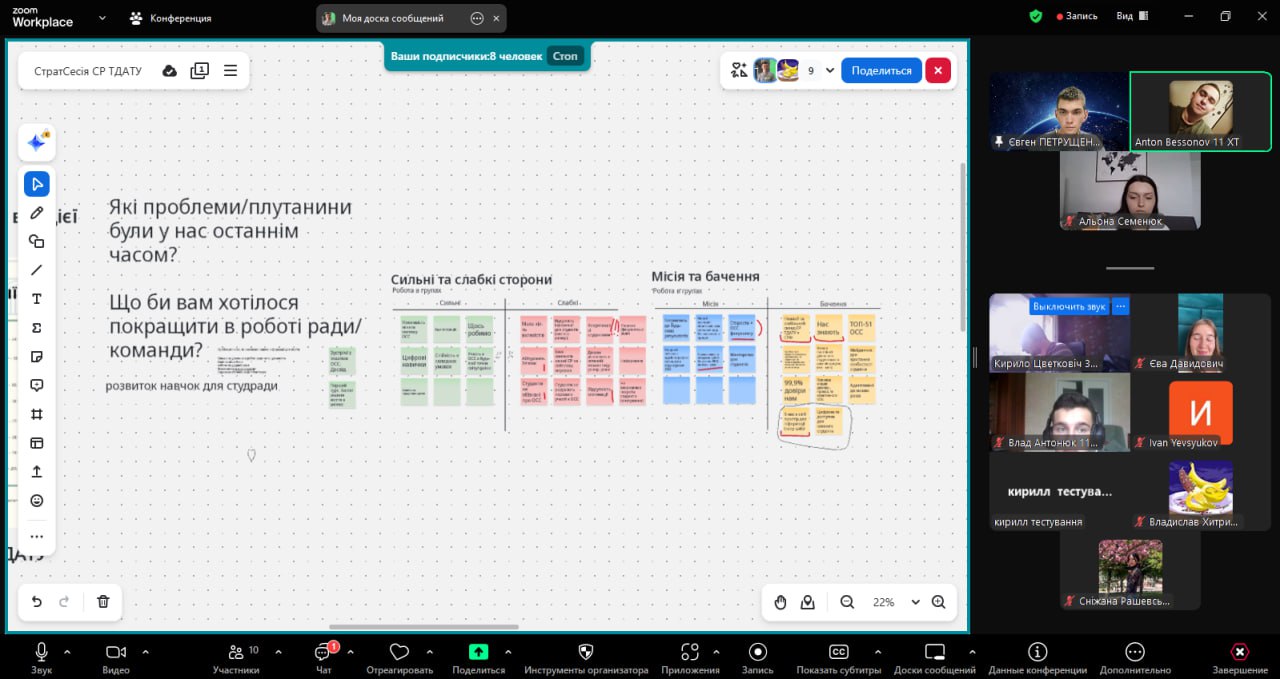Open the whiteboard pages panel
1280x679 pixels.
coord(200,71)
